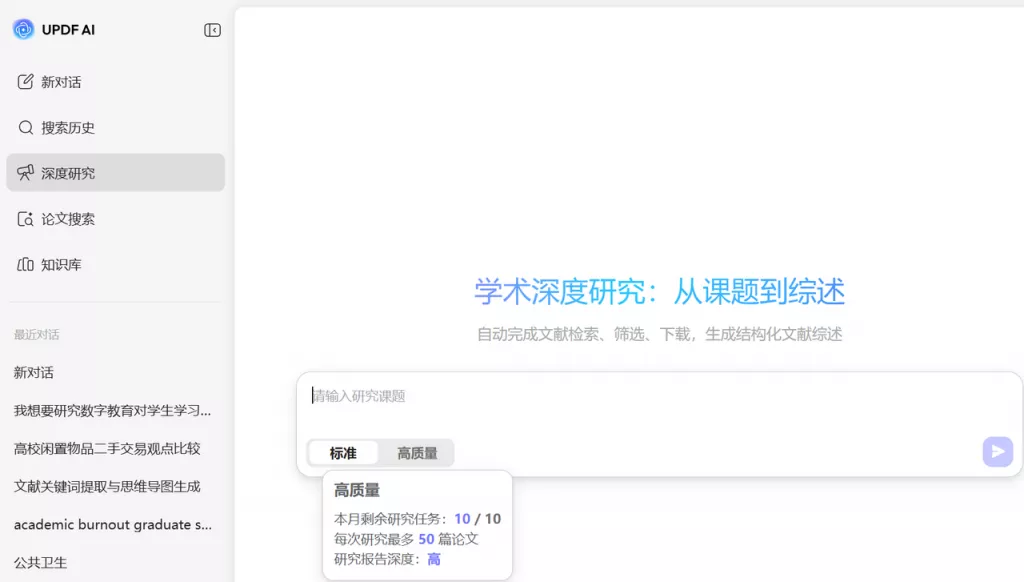
Task: Open a new chat using the pencil icon
Action: click(26, 81)
